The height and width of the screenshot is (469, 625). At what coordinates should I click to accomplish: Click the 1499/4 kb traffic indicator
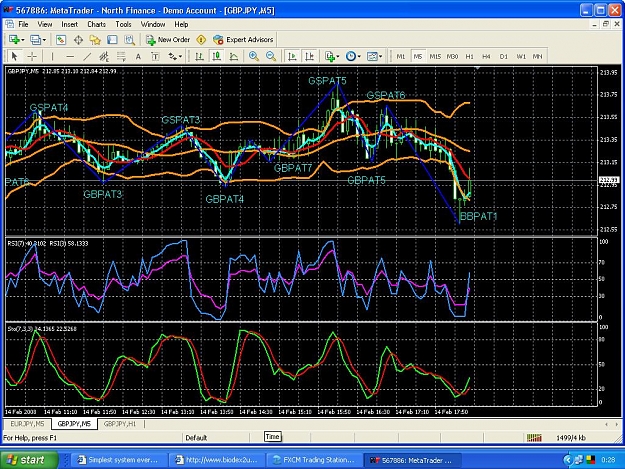571,438
